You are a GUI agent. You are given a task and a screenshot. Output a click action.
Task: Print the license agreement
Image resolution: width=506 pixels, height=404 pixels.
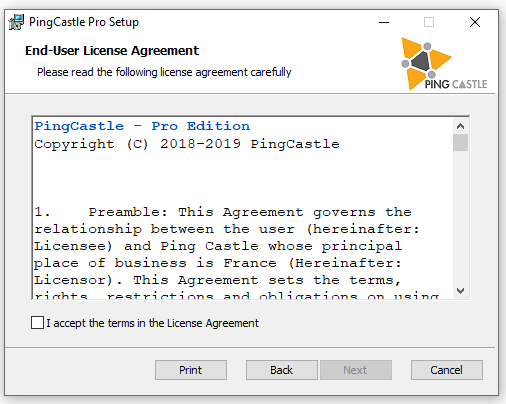click(191, 370)
